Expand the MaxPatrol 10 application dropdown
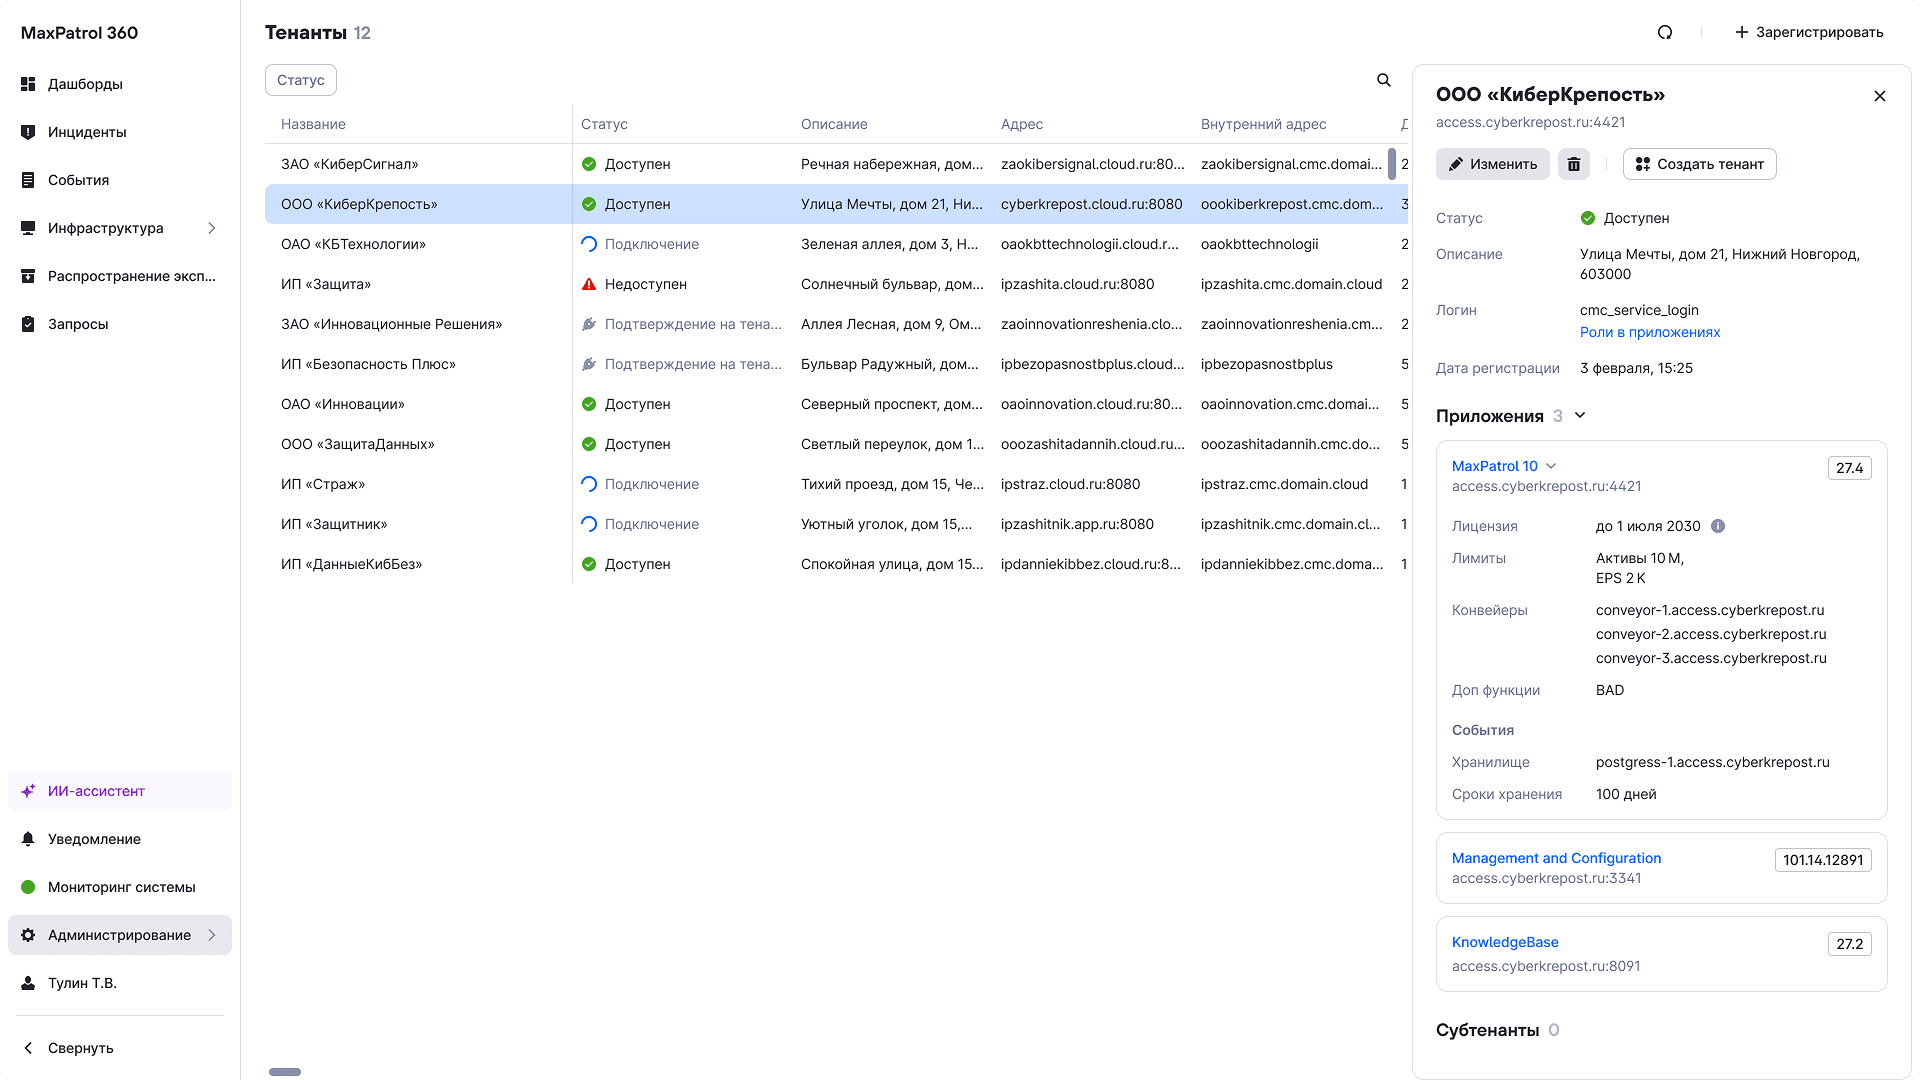This screenshot has height=1080, width=1920. point(1551,466)
